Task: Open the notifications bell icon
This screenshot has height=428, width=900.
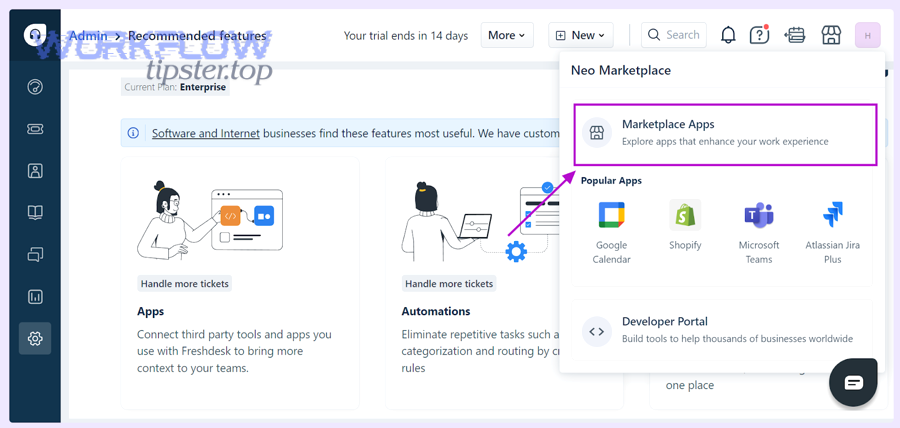Action: point(728,35)
